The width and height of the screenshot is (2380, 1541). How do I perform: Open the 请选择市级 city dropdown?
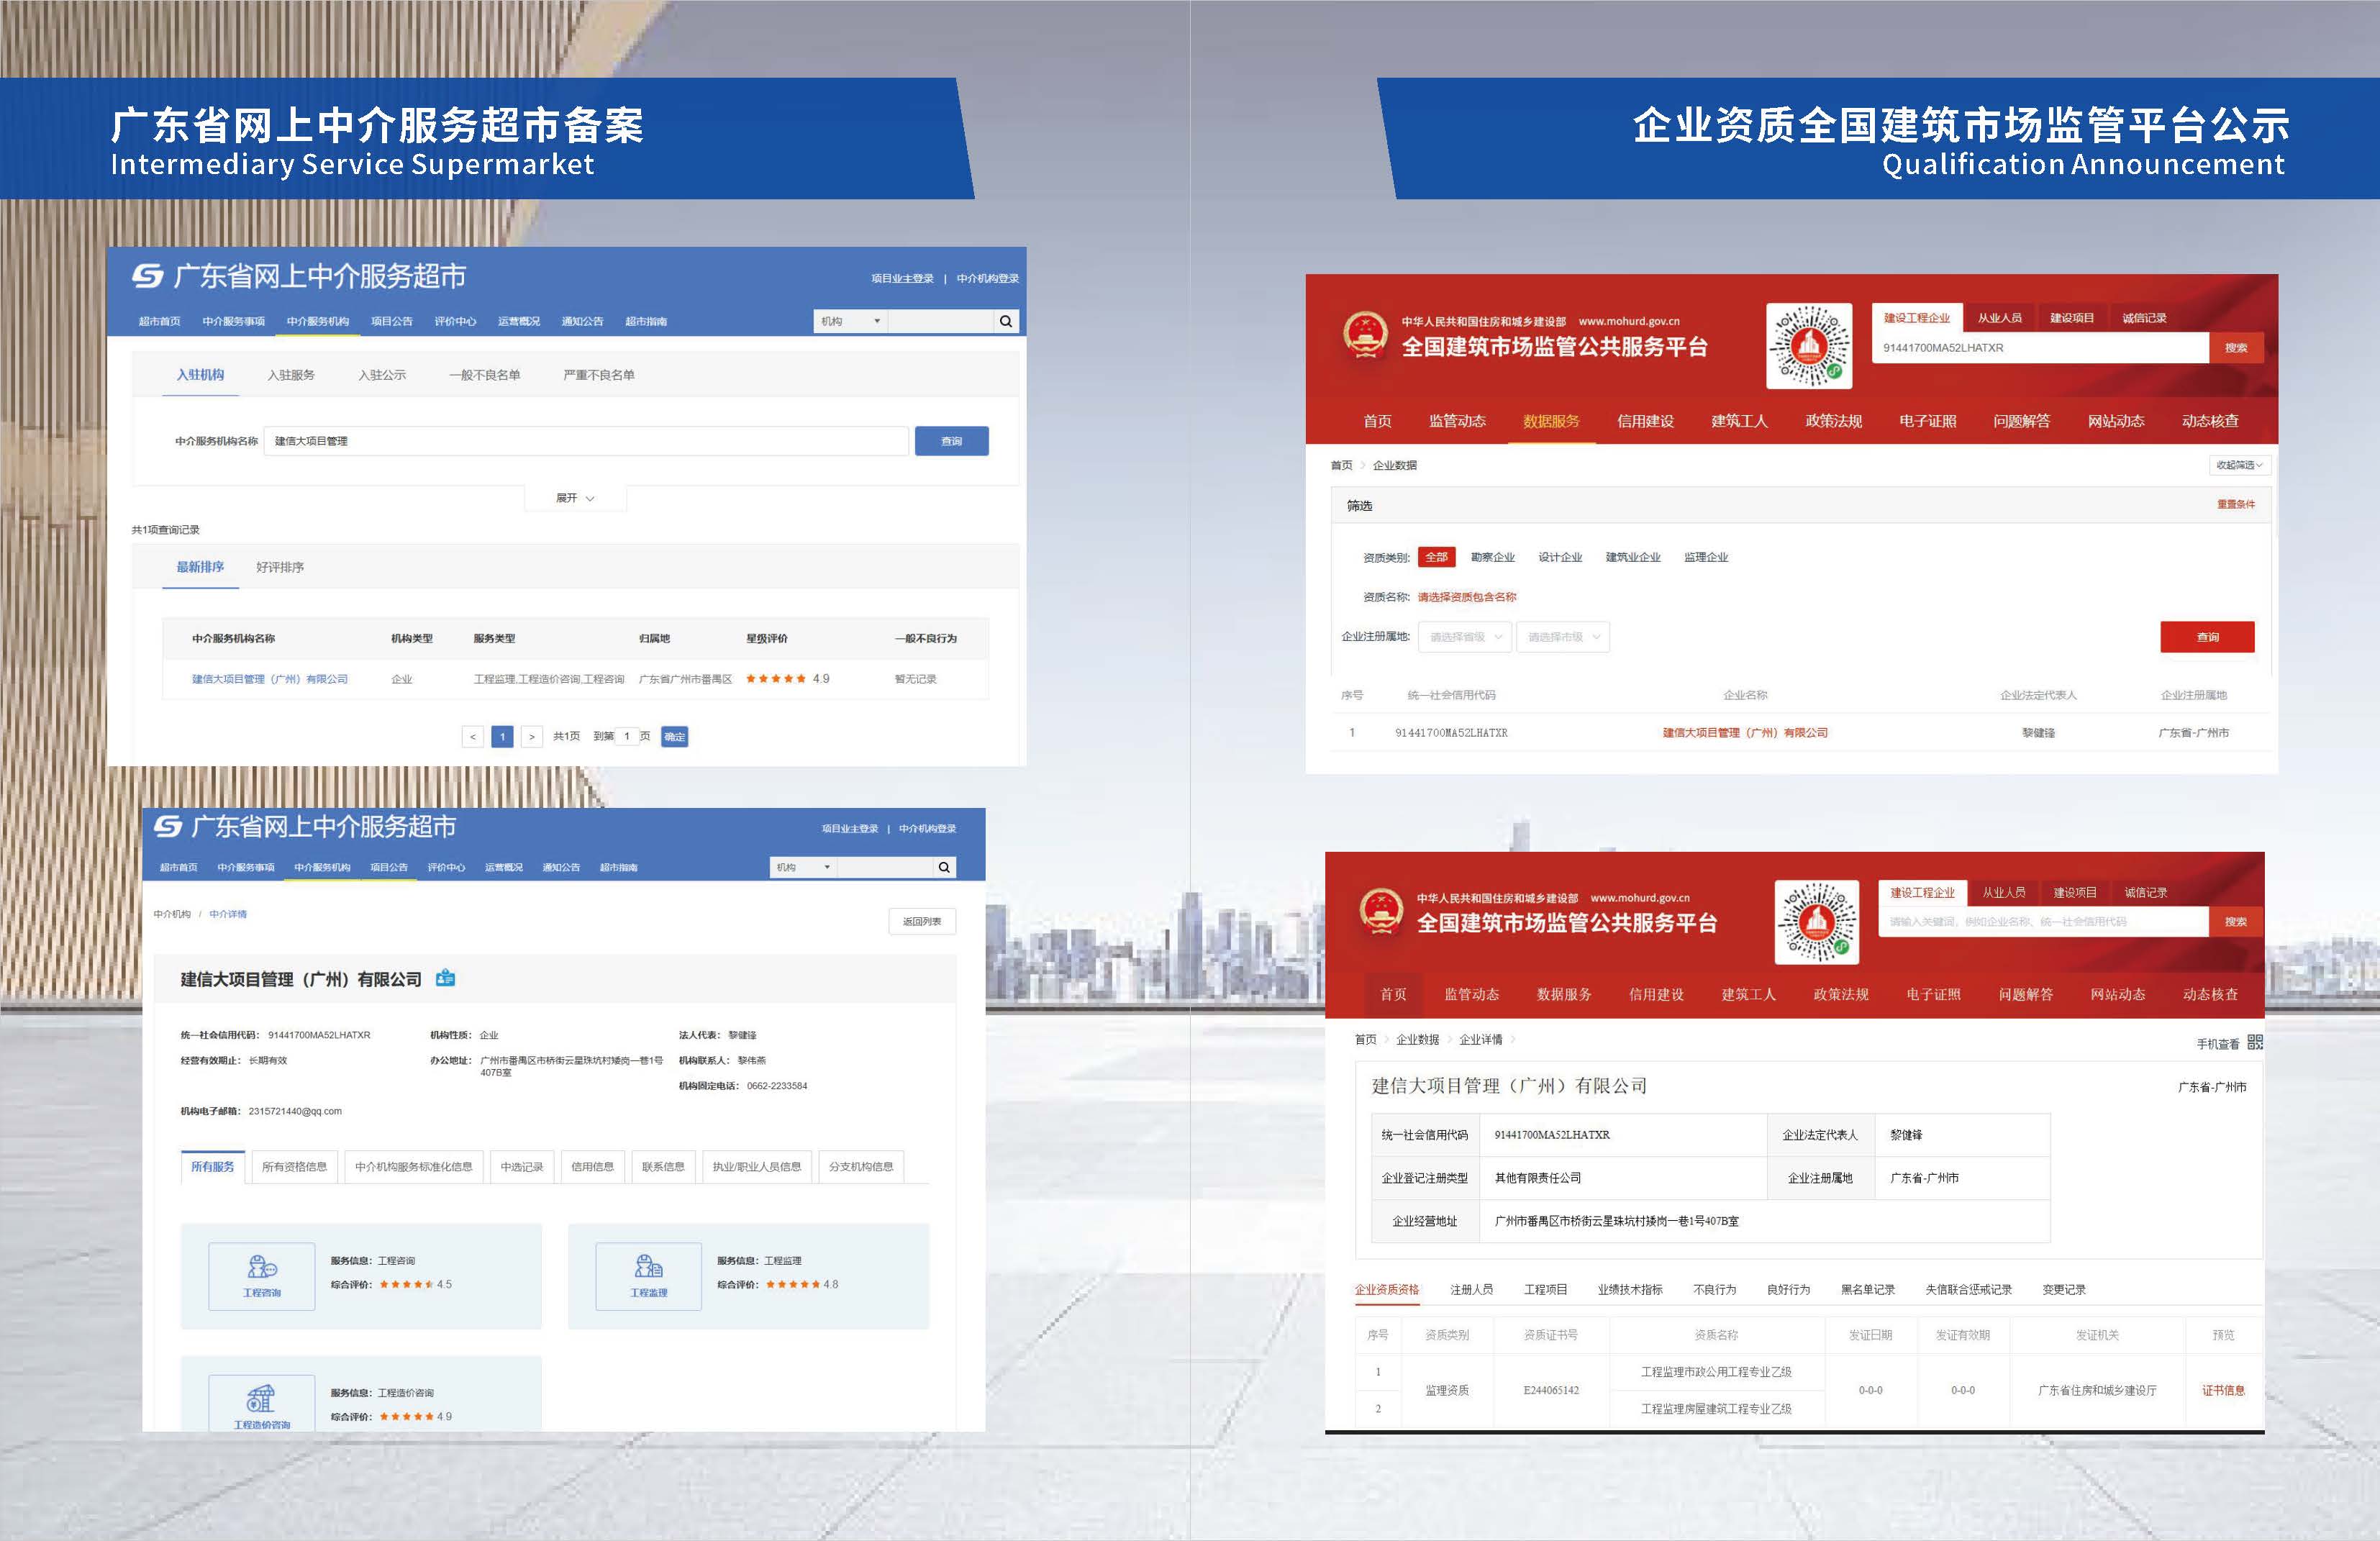(x=1563, y=637)
